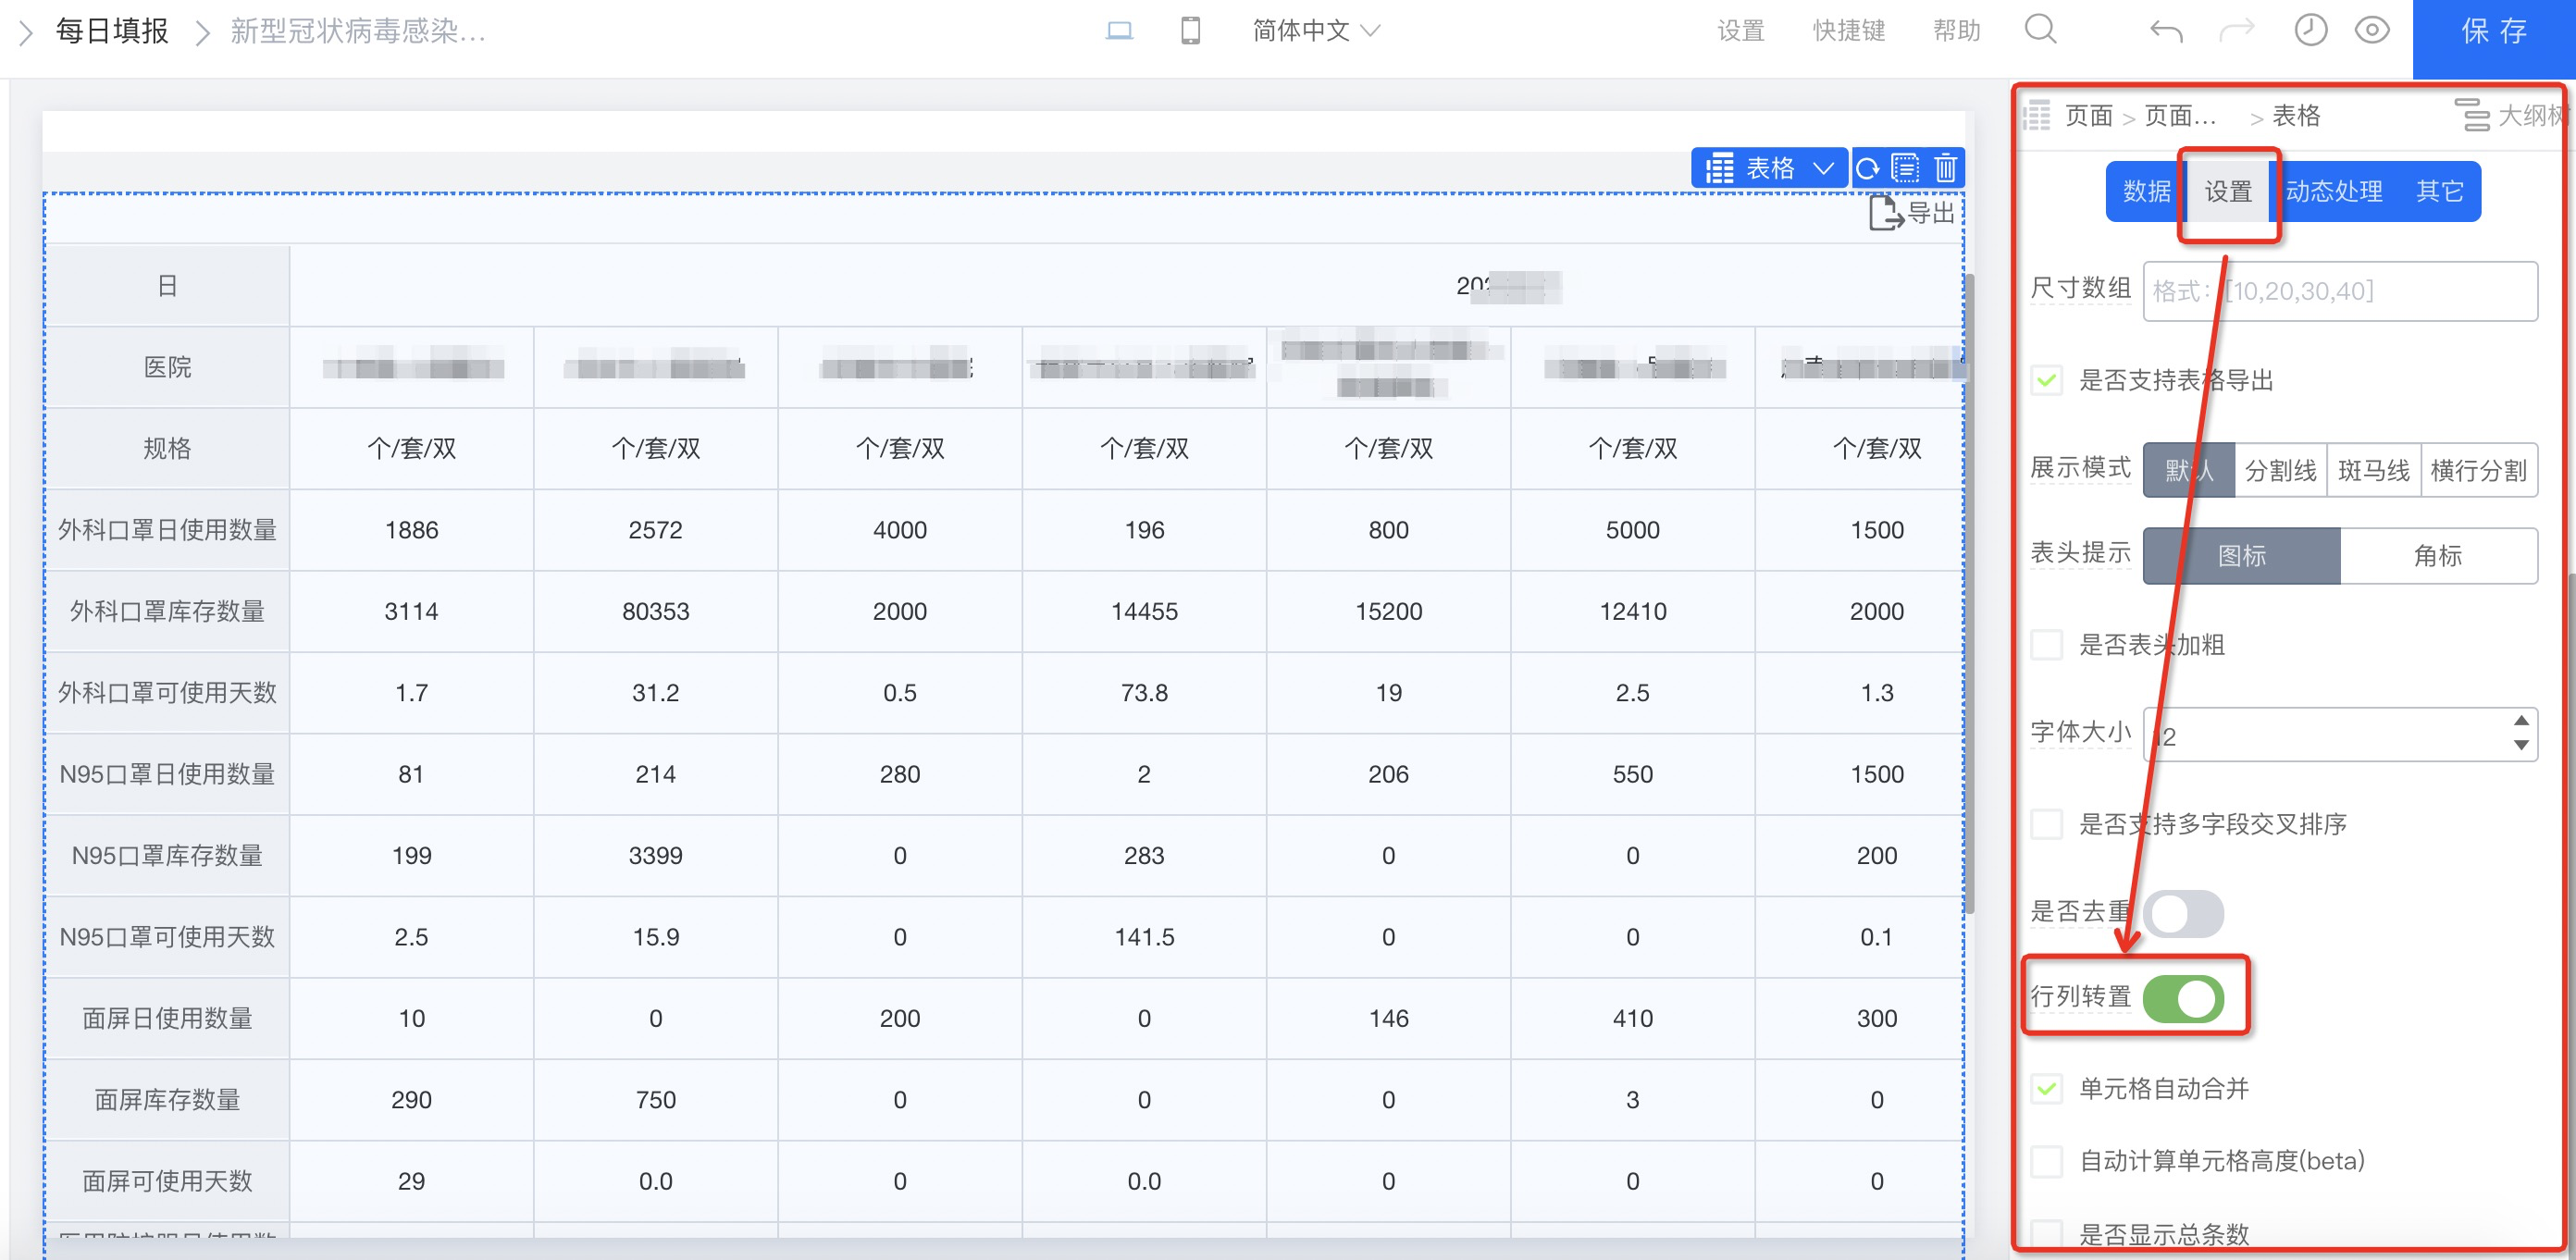The height and width of the screenshot is (1260, 2576).
Task: Switch to mobile device preview icon
Action: click(1190, 31)
